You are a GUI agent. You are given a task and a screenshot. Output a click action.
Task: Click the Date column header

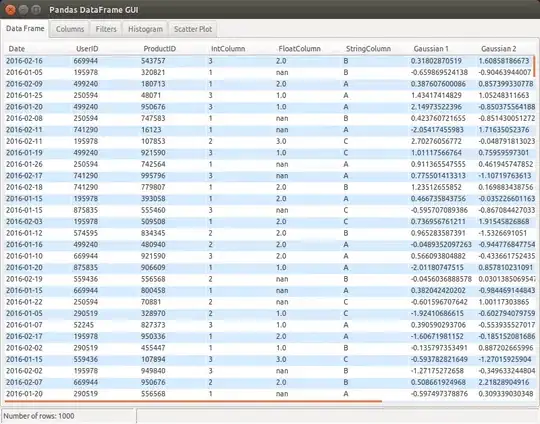pyautogui.click(x=17, y=49)
